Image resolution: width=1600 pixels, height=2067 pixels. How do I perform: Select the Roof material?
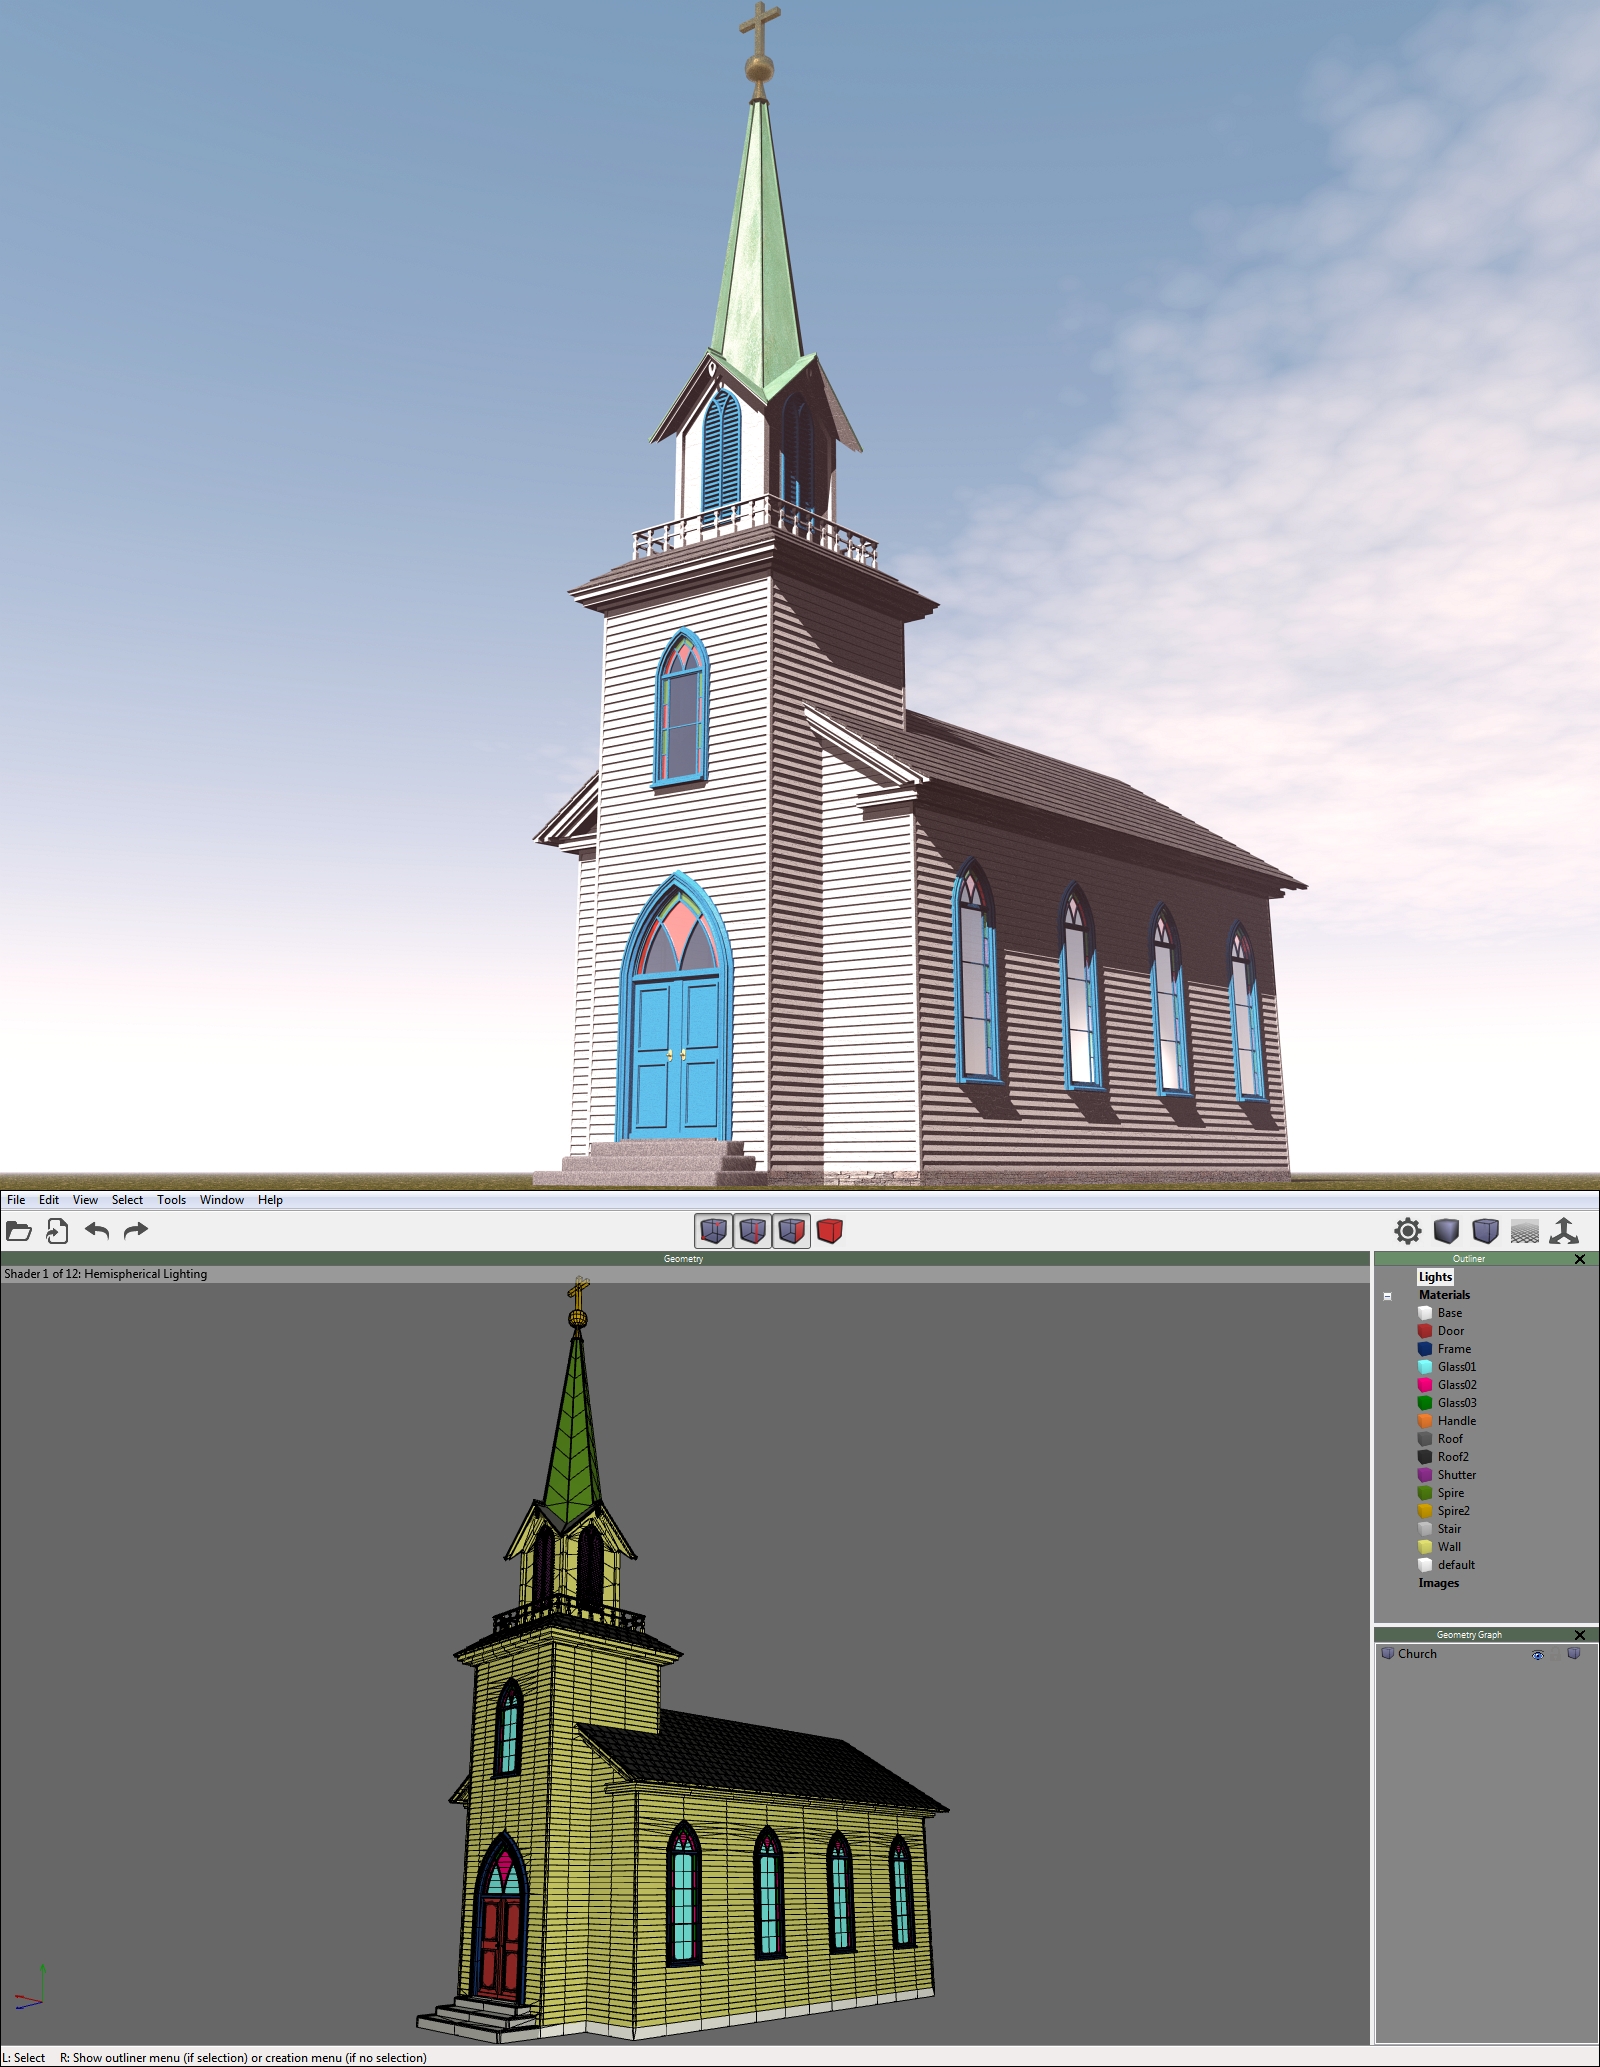click(x=1450, y=1439)
